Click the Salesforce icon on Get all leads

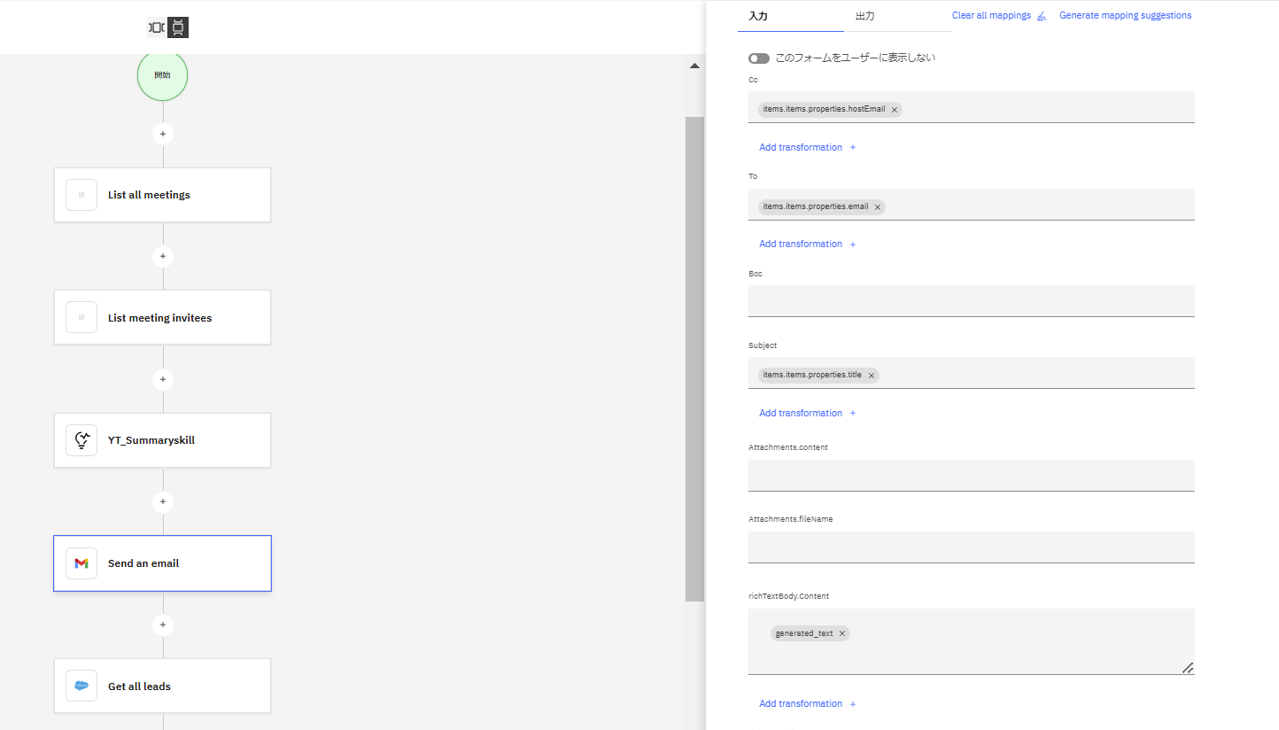tap(82, 686)
